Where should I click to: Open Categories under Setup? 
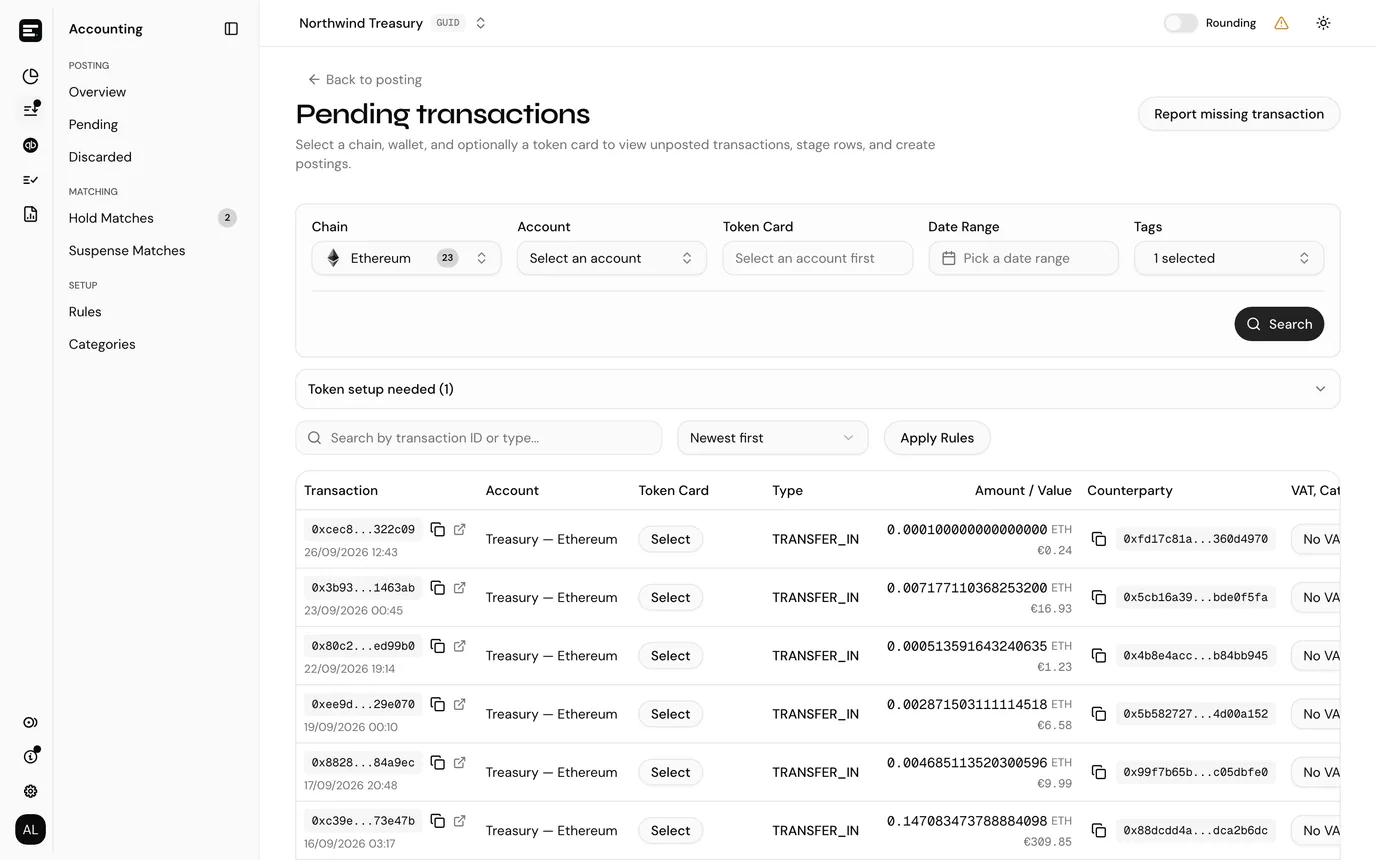pyautogui.click(x=102, y=344)
